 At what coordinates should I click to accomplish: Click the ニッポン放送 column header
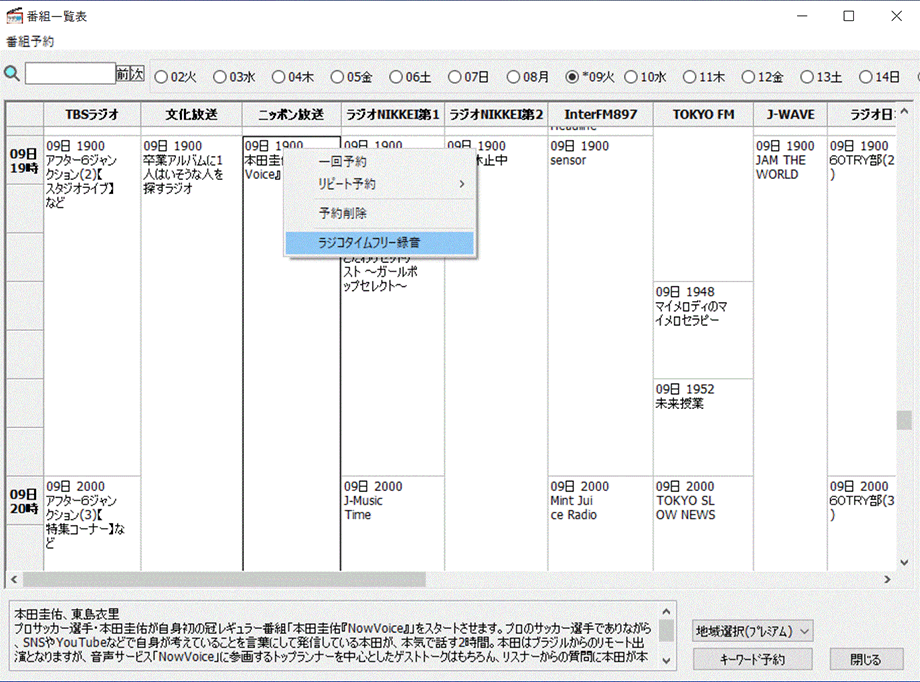(292, 114)
